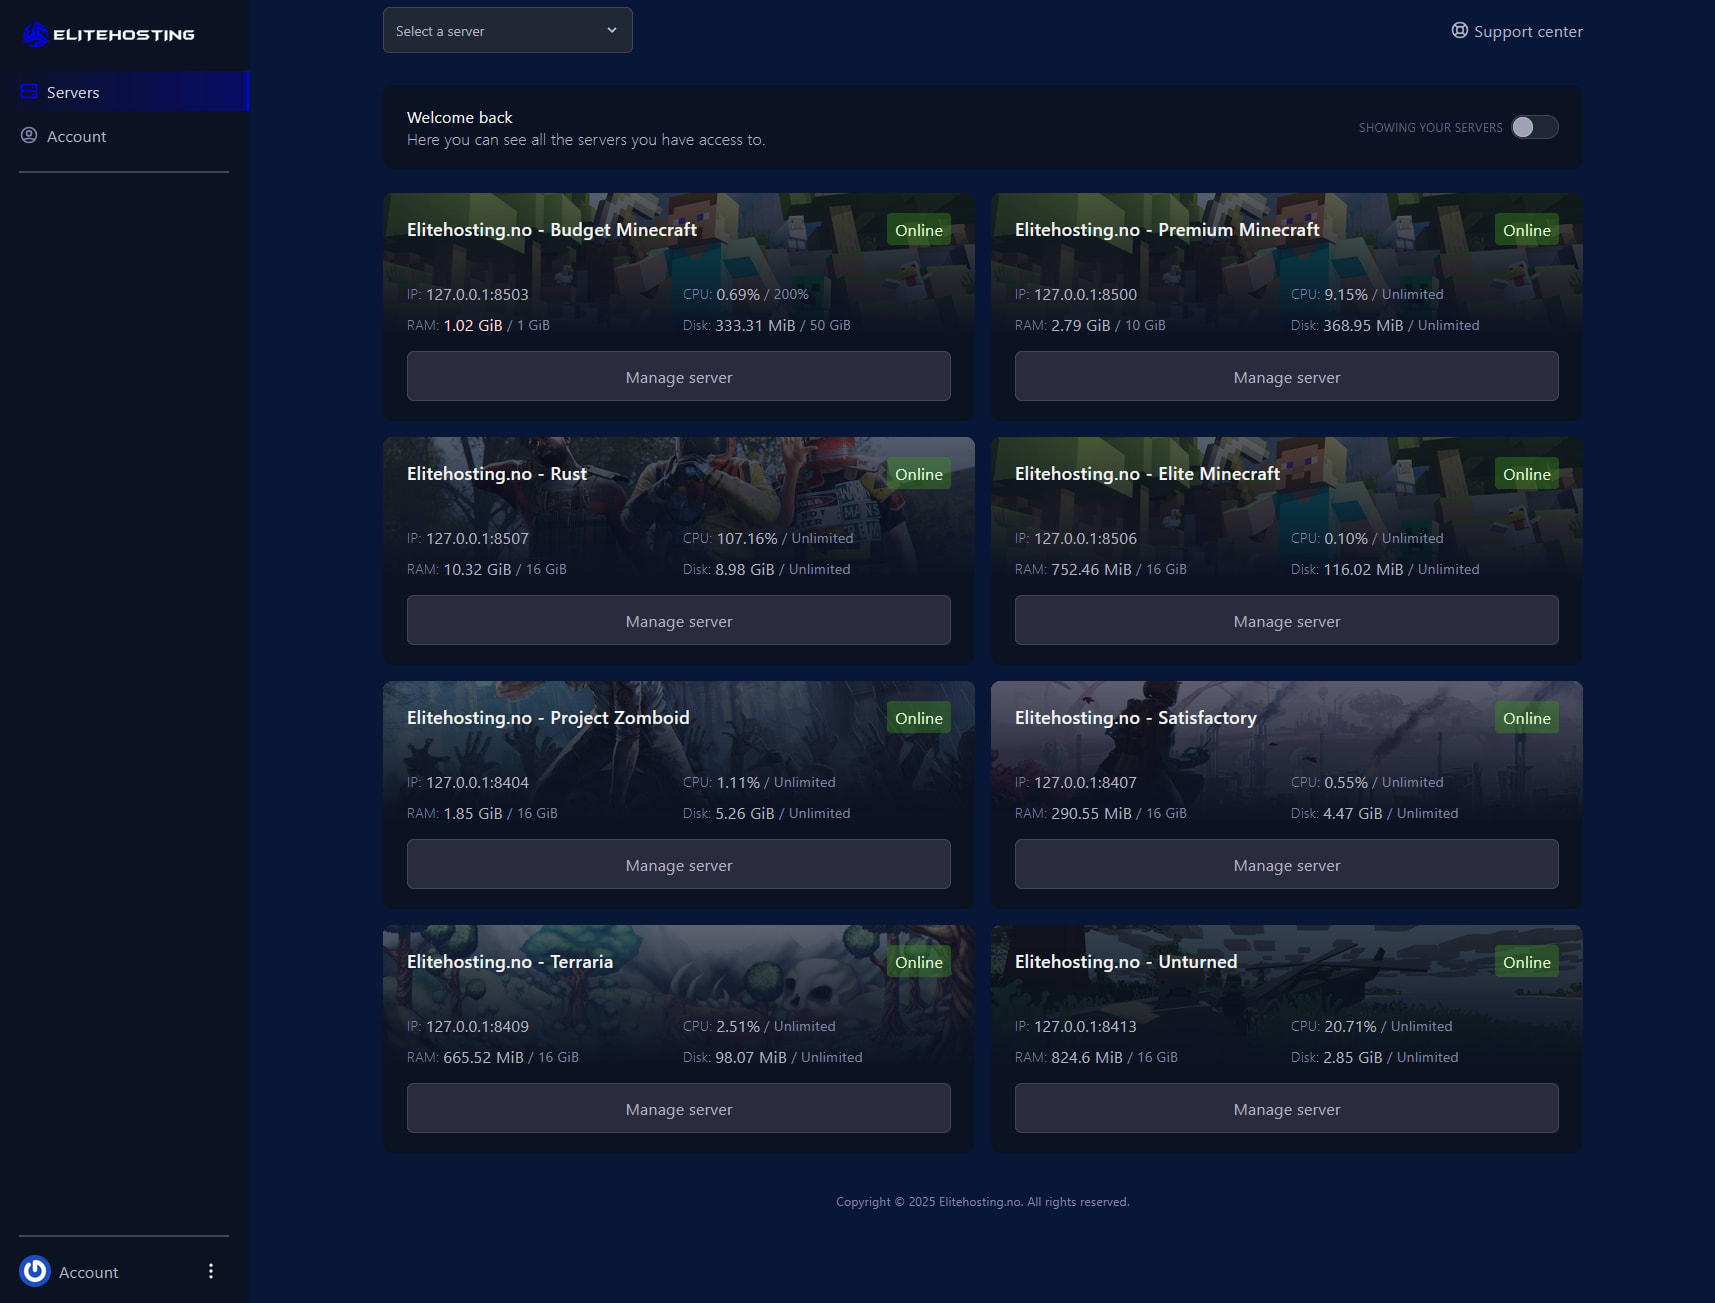
Task: Manage the Premium Minecraft server
Action: click(1286, 376)
